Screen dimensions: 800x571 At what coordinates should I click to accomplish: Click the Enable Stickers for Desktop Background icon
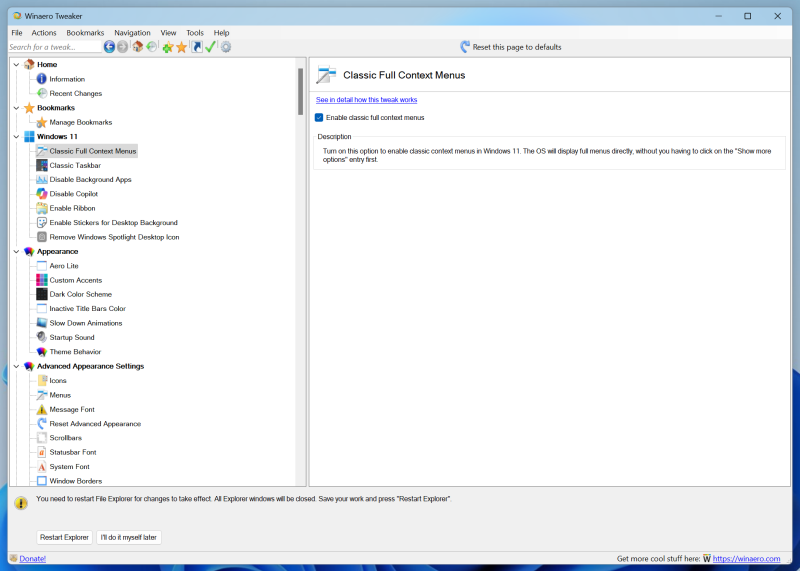pos(42,222)
